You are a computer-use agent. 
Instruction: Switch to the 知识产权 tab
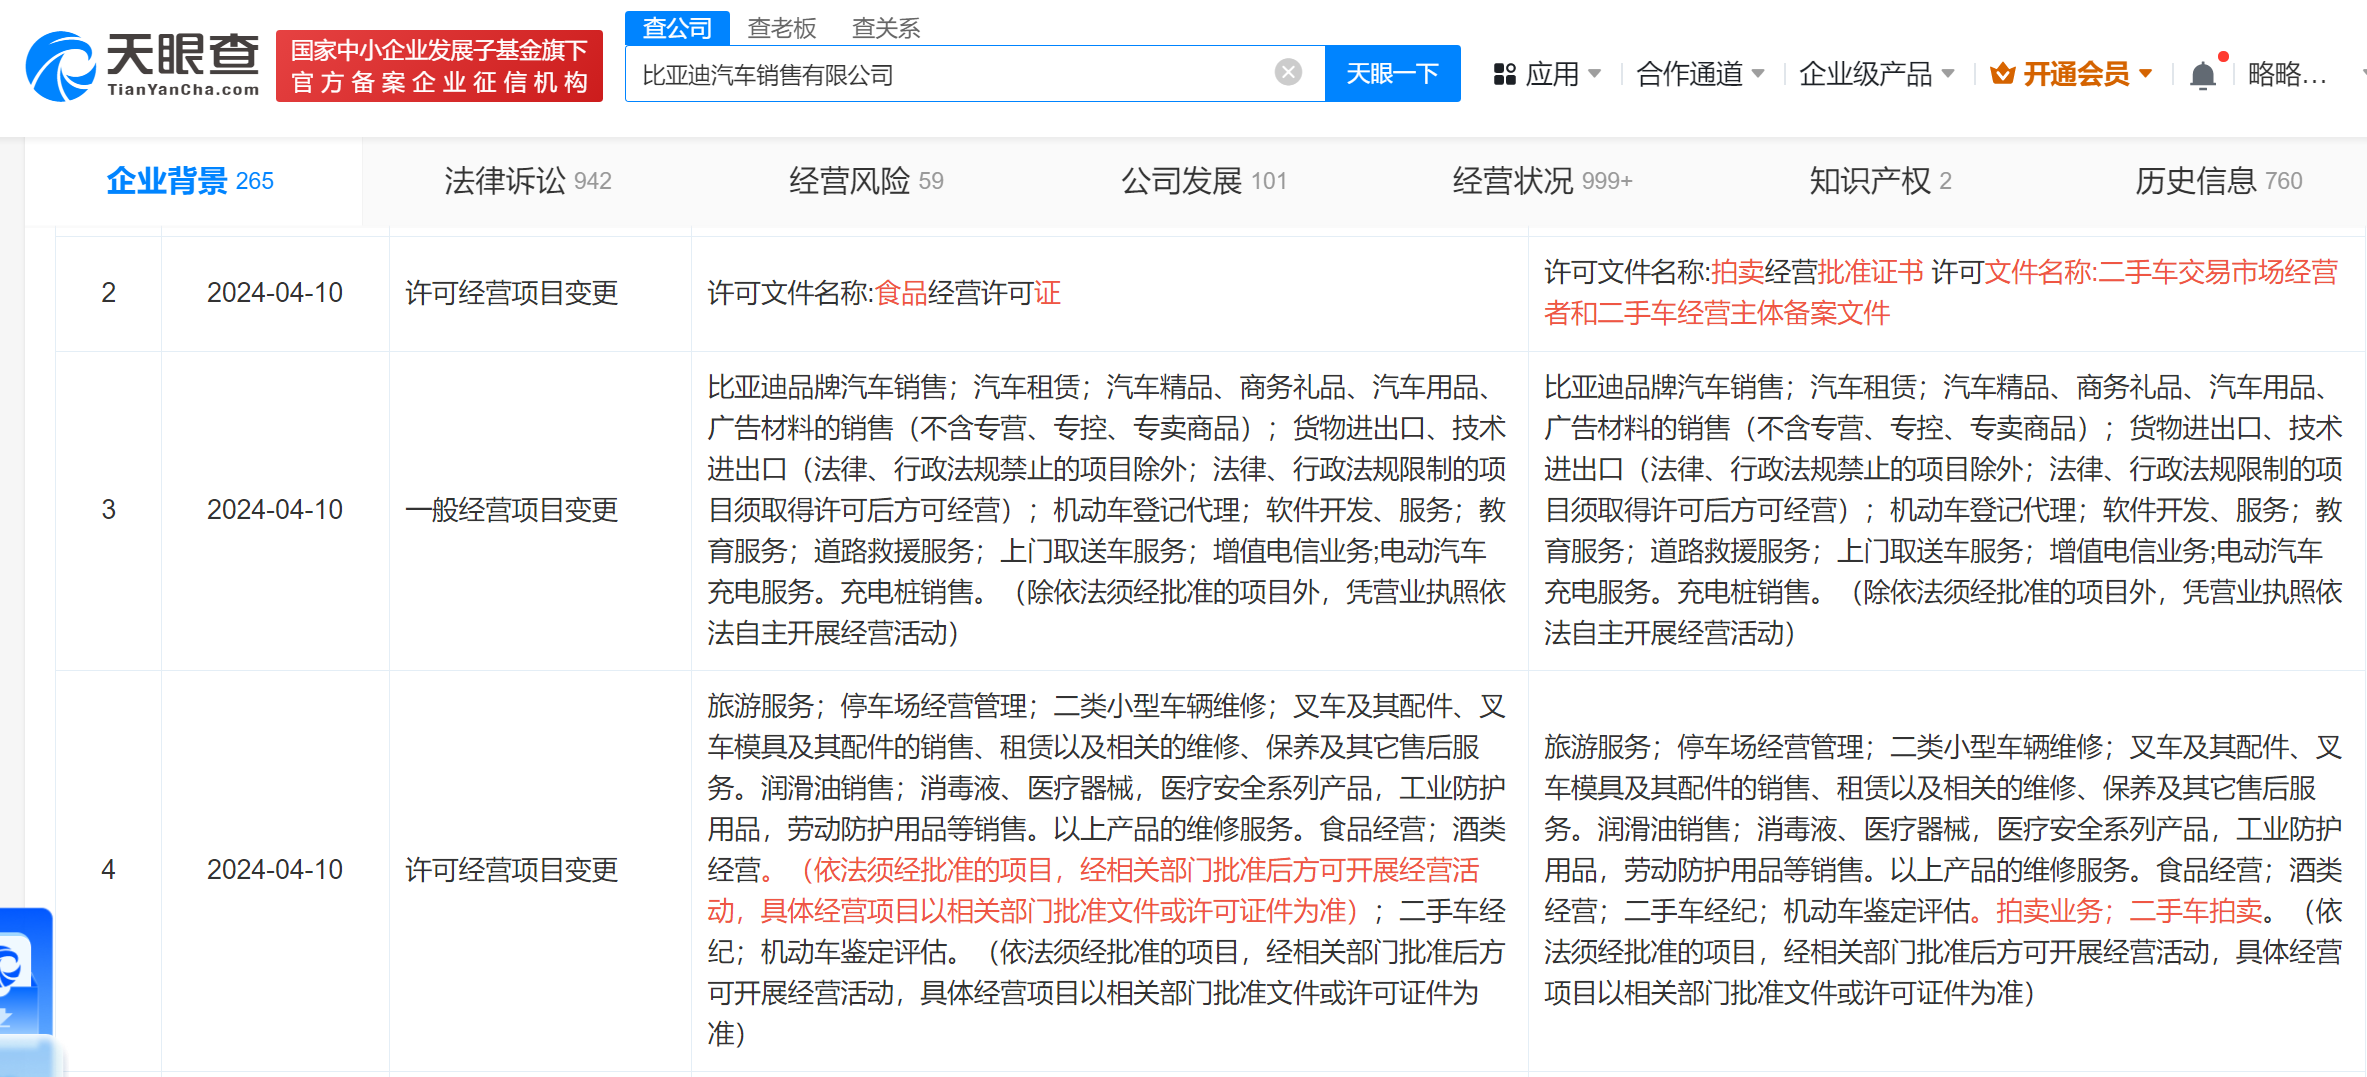[1879, 181]
